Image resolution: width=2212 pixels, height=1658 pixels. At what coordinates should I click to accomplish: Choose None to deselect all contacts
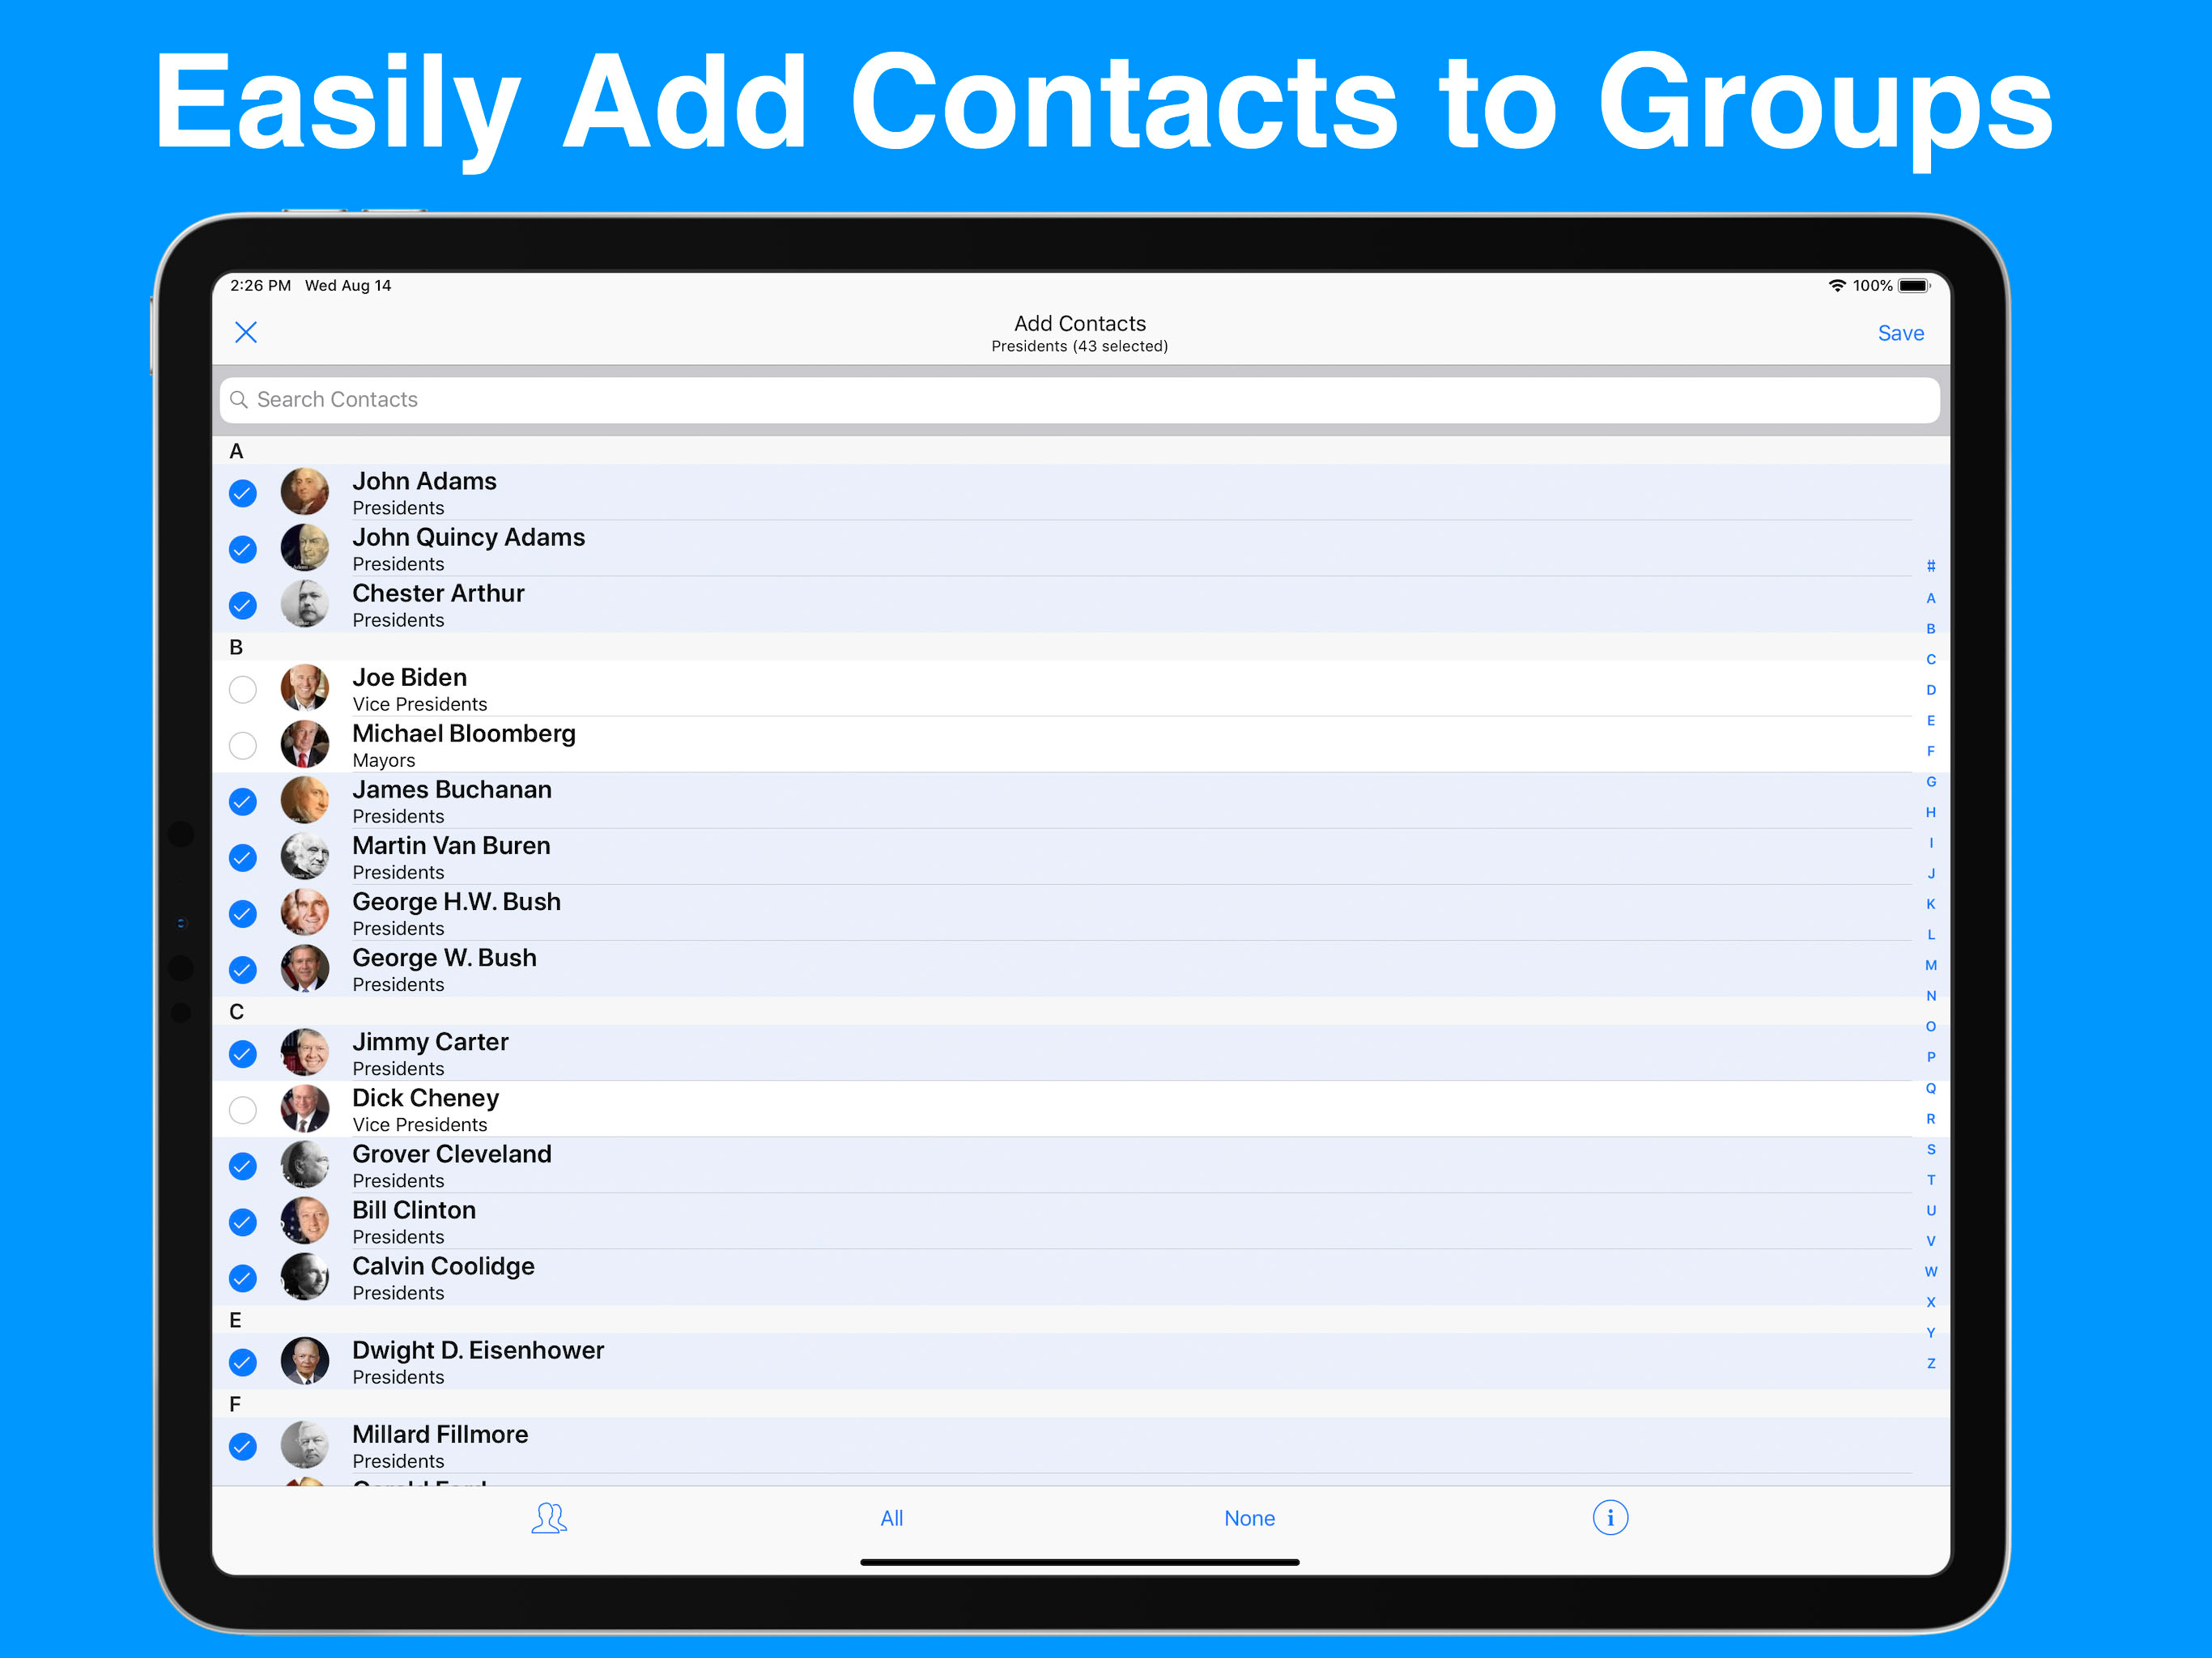(x=1249, y=1518)
